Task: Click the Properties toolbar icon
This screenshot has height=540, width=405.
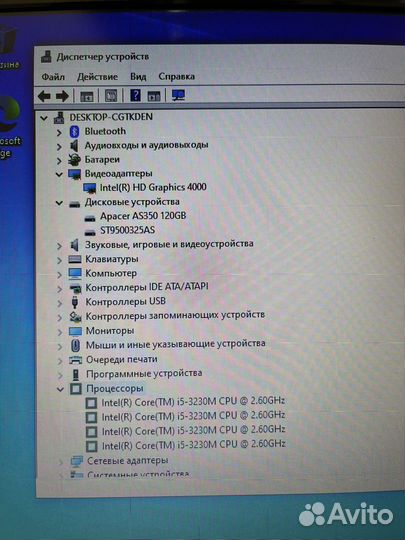Action: click(111, 96)
